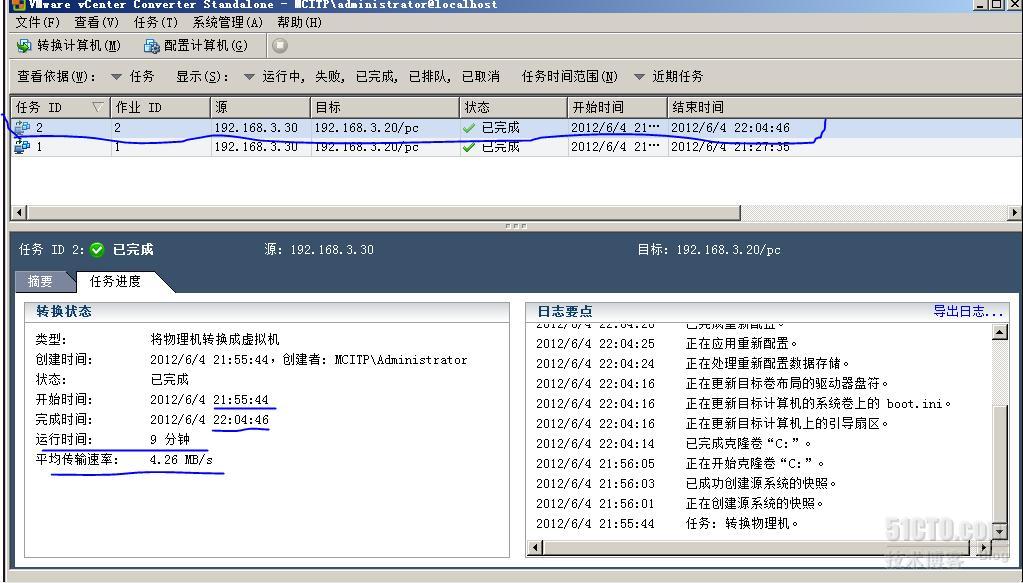
Task: Click log entry 已完成克隆卷 "C:"
Action: (749, 443)
